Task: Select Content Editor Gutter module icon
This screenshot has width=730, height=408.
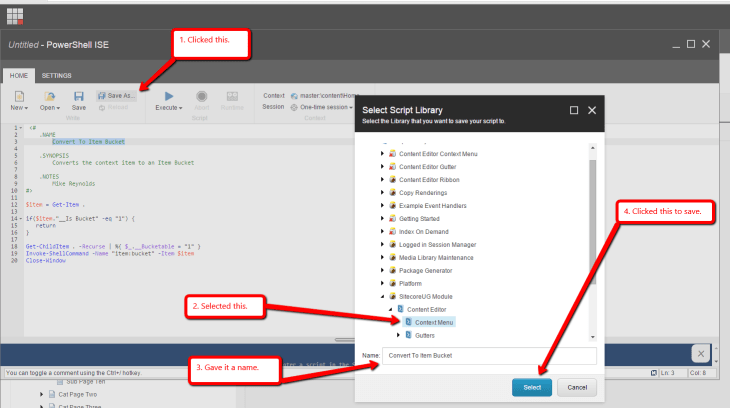Action: 392,167
